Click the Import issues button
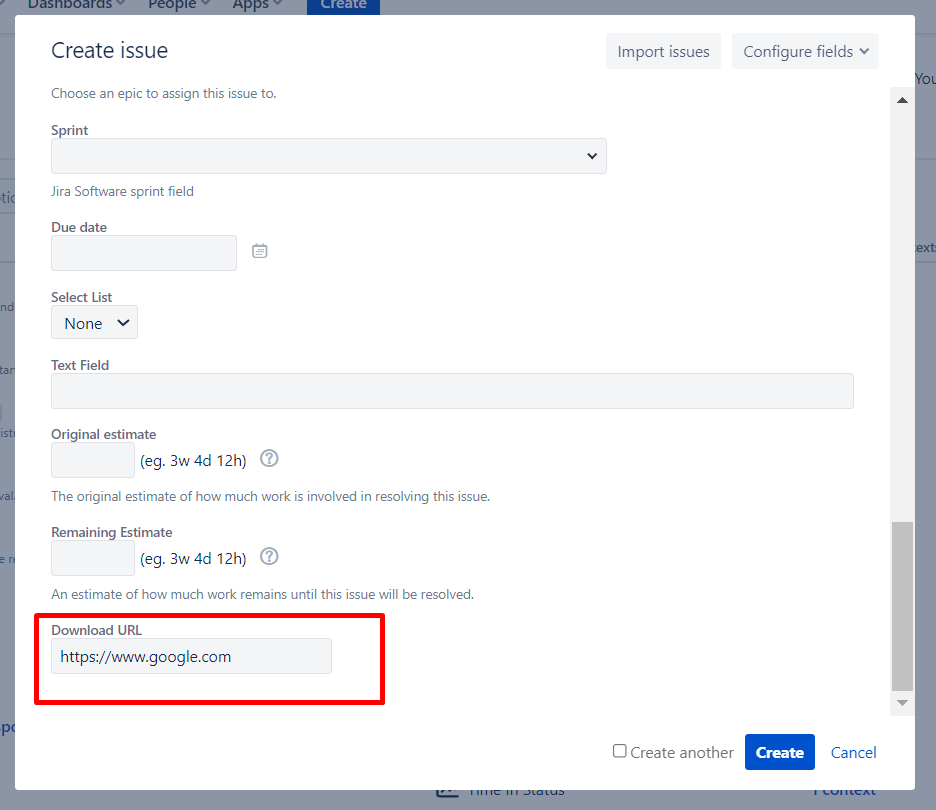This screenshot has width=936, height=810. (x=663, y=51)
